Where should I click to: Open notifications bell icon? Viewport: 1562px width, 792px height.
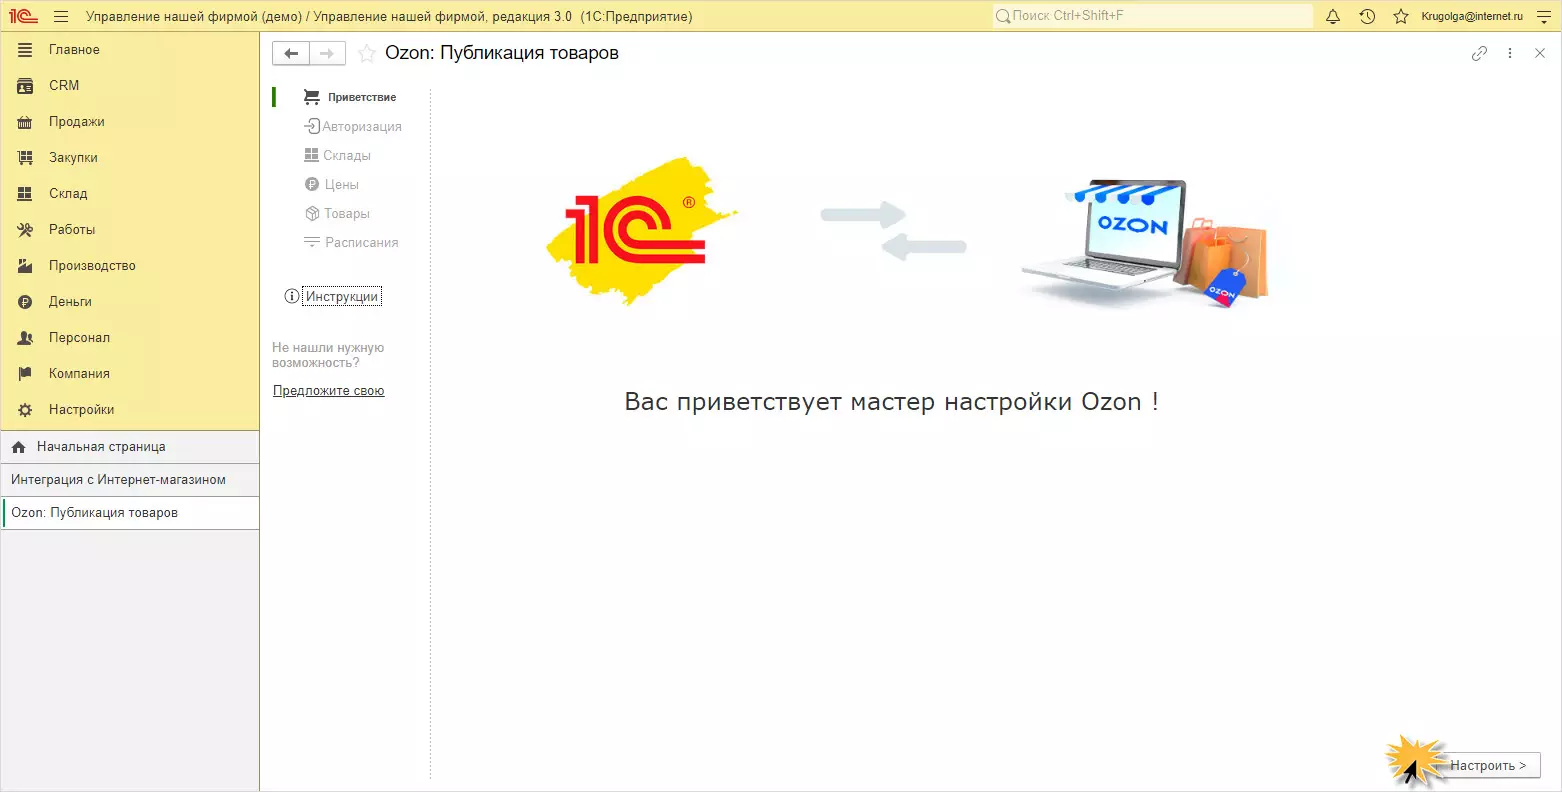pos(1333,16)
